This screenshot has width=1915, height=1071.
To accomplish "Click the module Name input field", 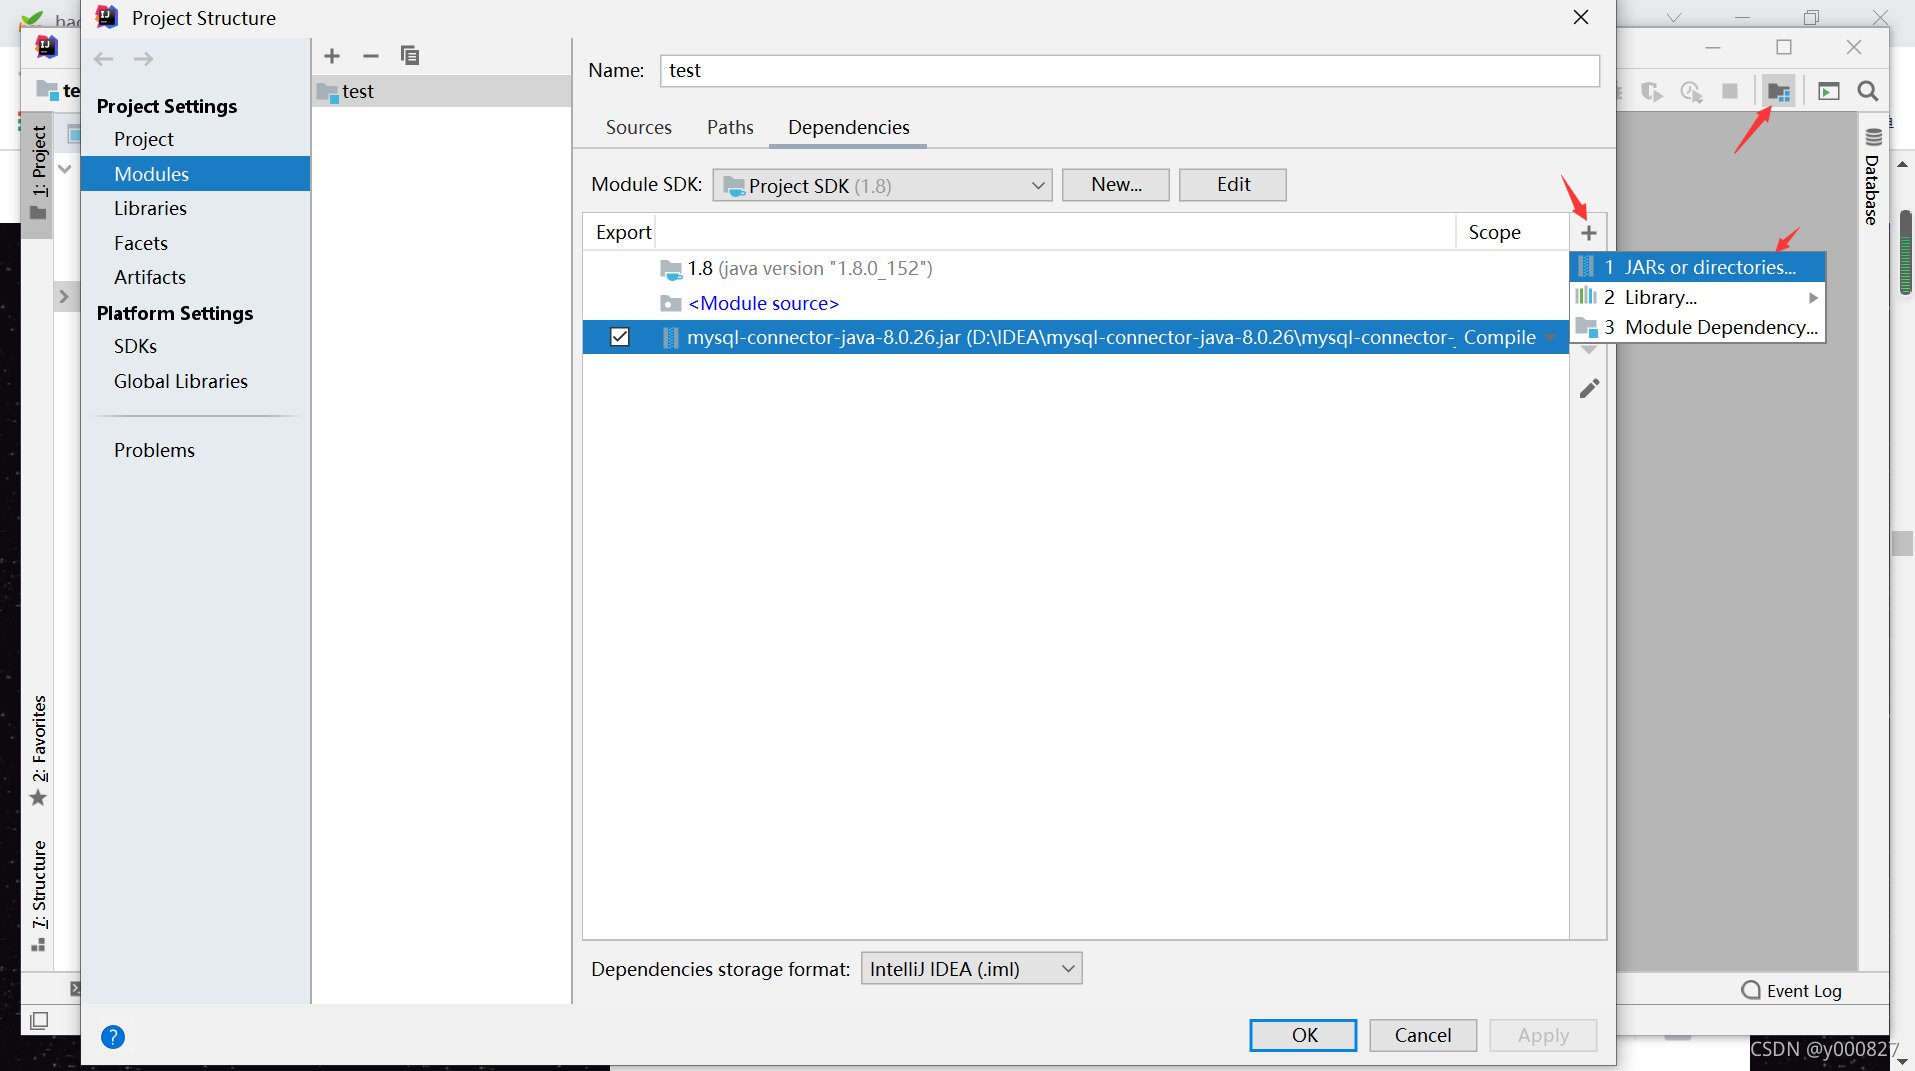I will tap(1130, 71).
